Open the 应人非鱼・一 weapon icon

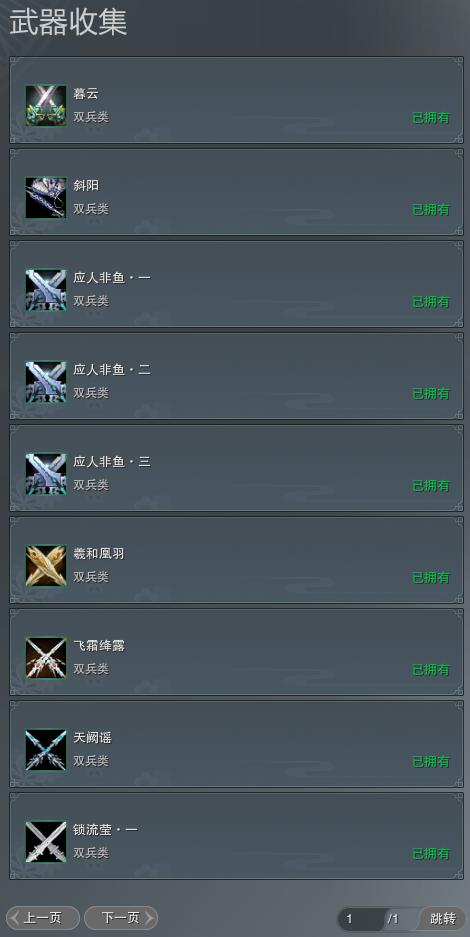pyautogui.click(x=46, y=289)
